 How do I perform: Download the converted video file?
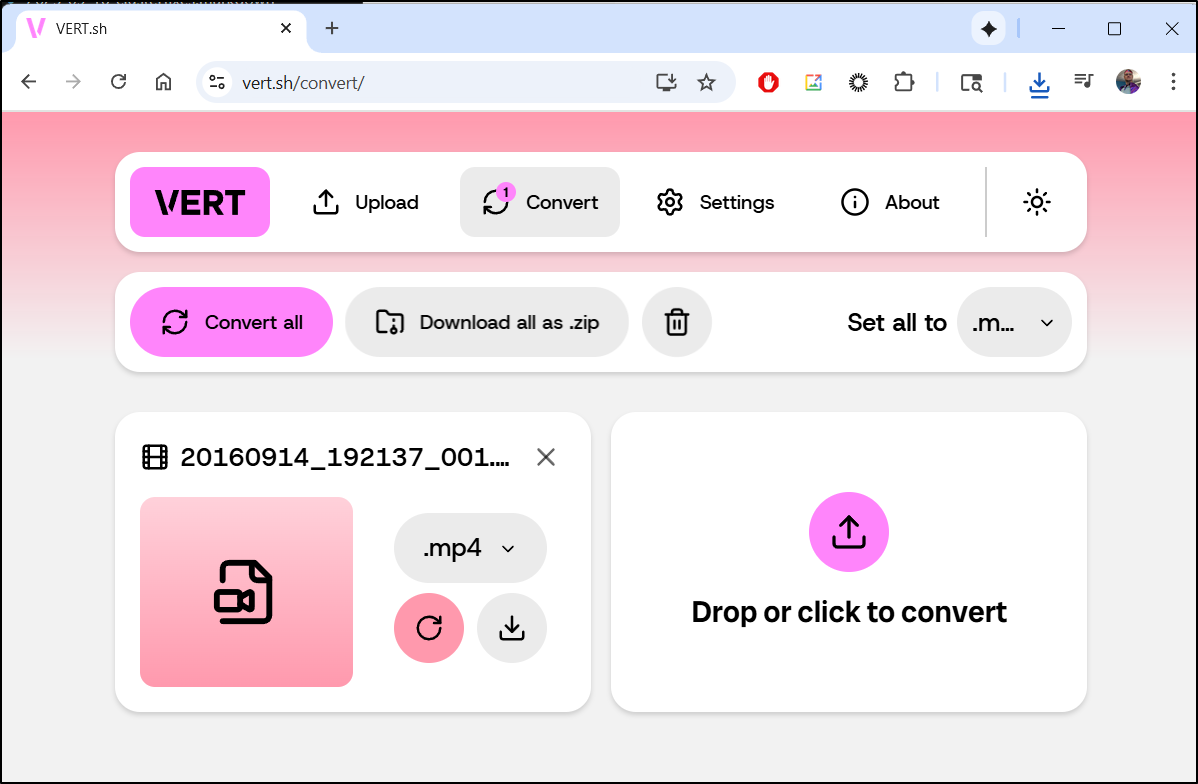coord(512,628)
